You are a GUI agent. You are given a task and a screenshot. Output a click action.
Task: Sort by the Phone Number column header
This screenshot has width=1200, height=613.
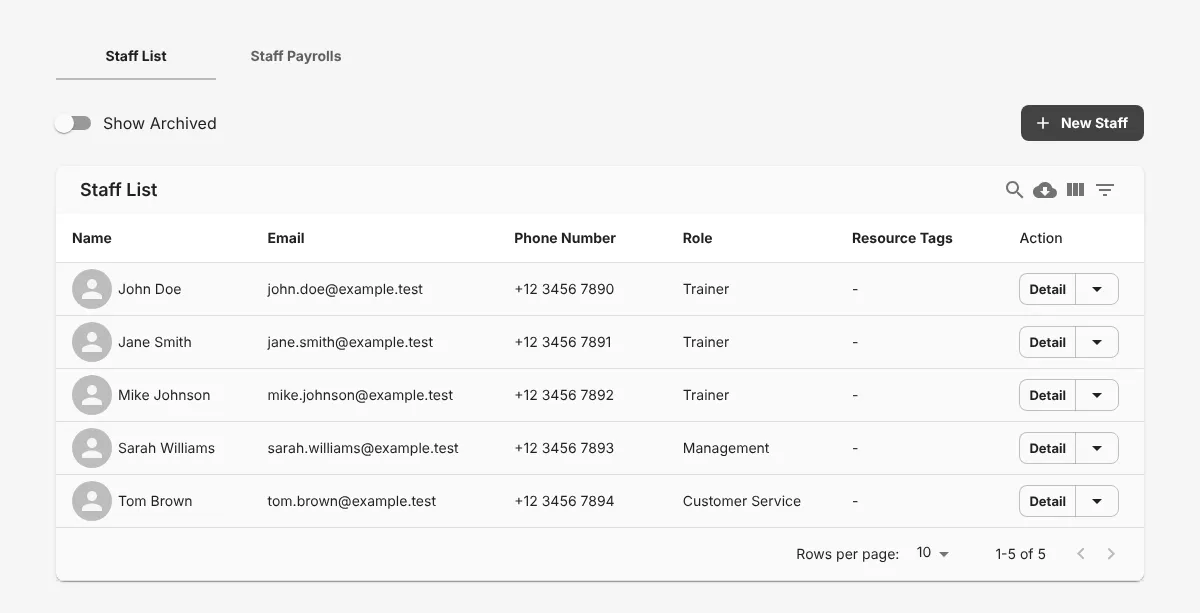point(565,238)
